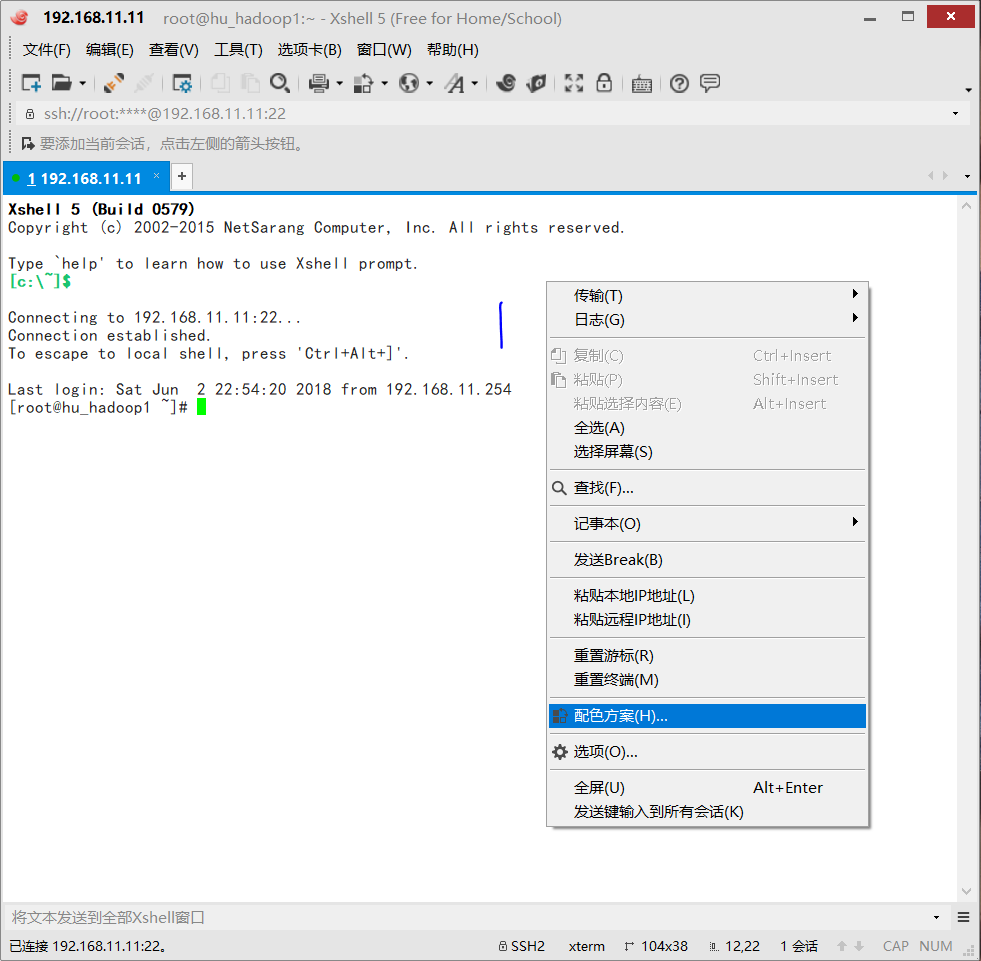This screenshot has height=961, width=981.
Task: Open the 文件(F) menu
Action: click(x=46, y=49)
